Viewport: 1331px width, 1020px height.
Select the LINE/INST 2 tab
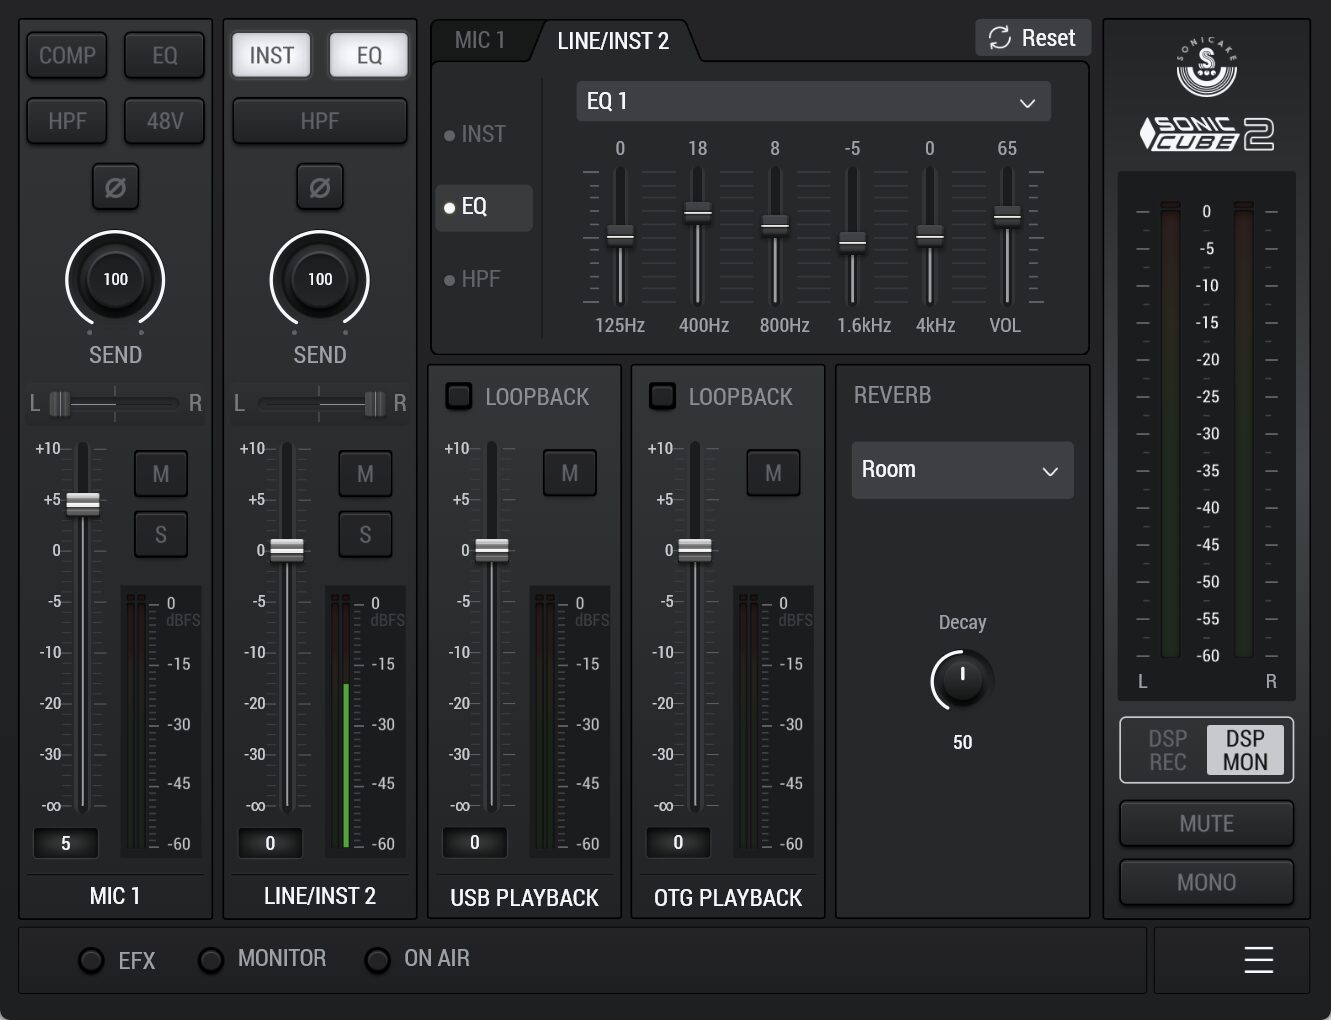point(613,41)
